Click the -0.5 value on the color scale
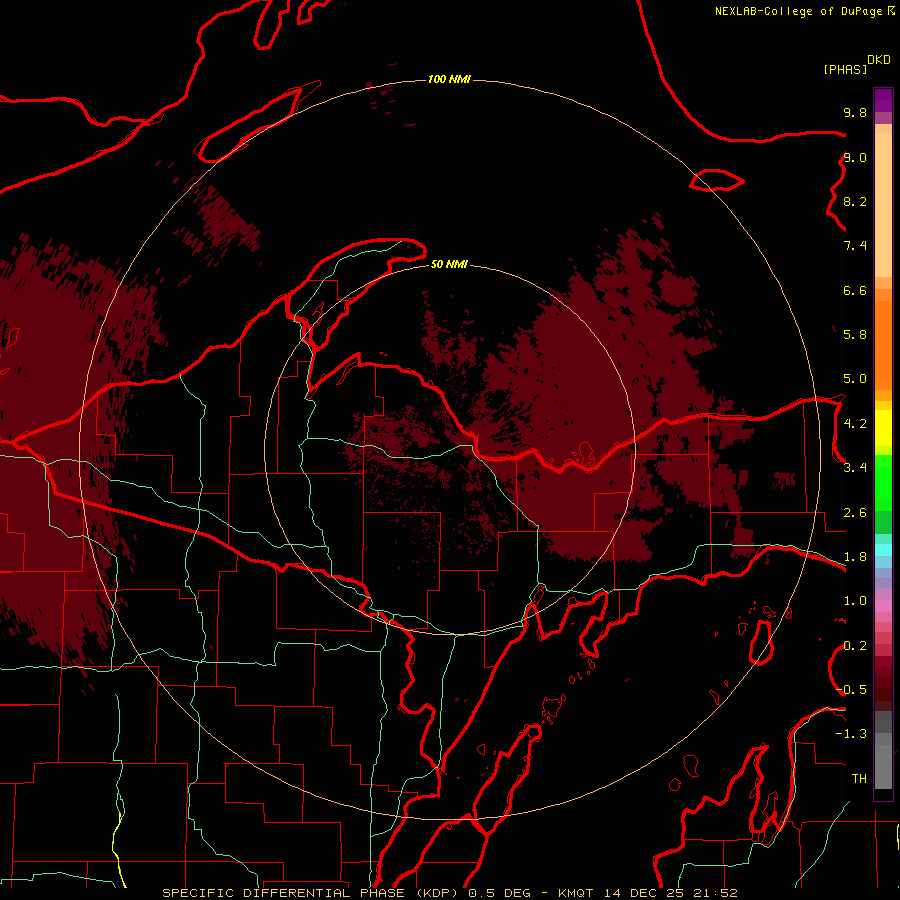Viewport: 900px width, 900px height. coord(851,690)
